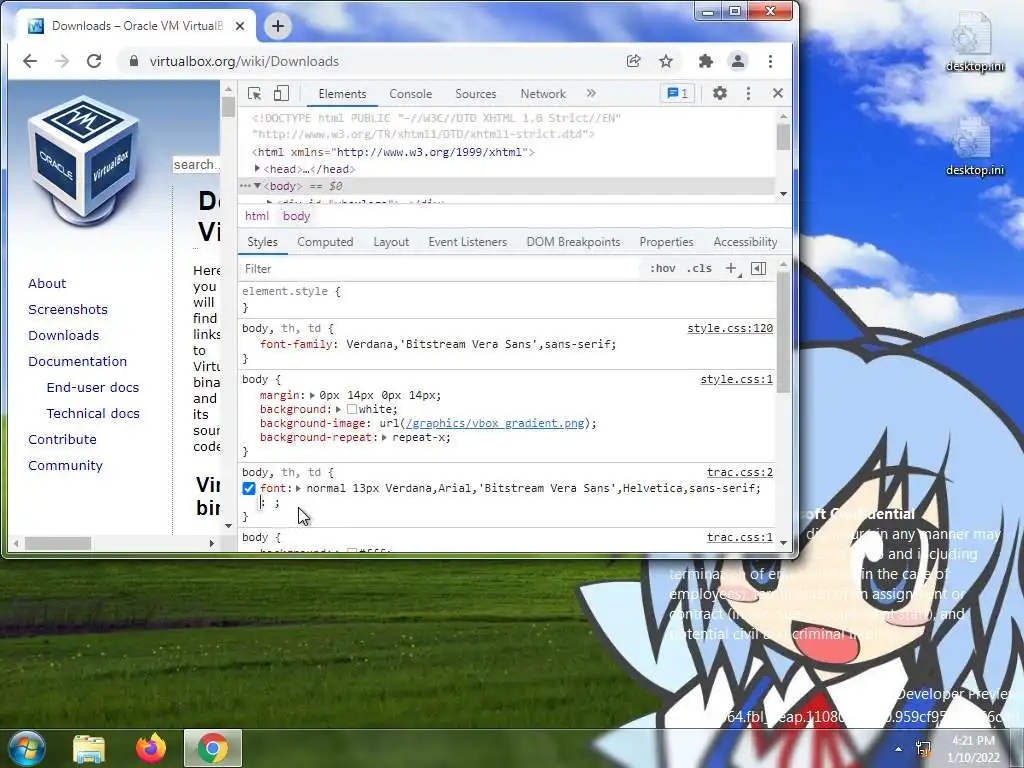Bookmark this page with star icon

(x=665, y=61)
